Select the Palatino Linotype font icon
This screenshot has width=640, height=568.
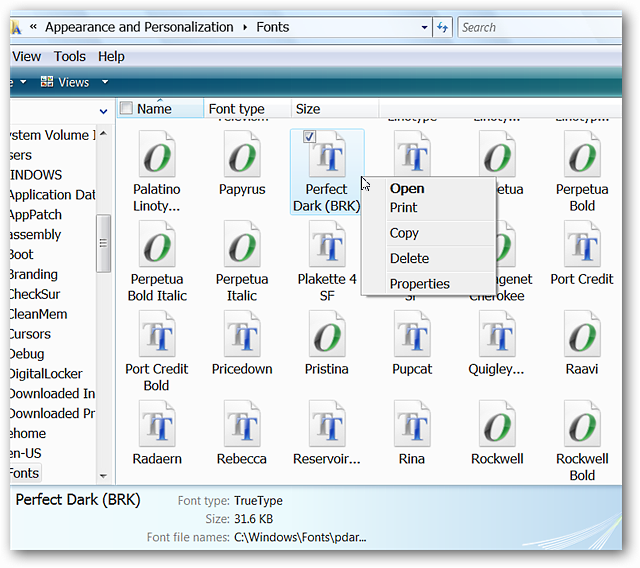(157, 154)
